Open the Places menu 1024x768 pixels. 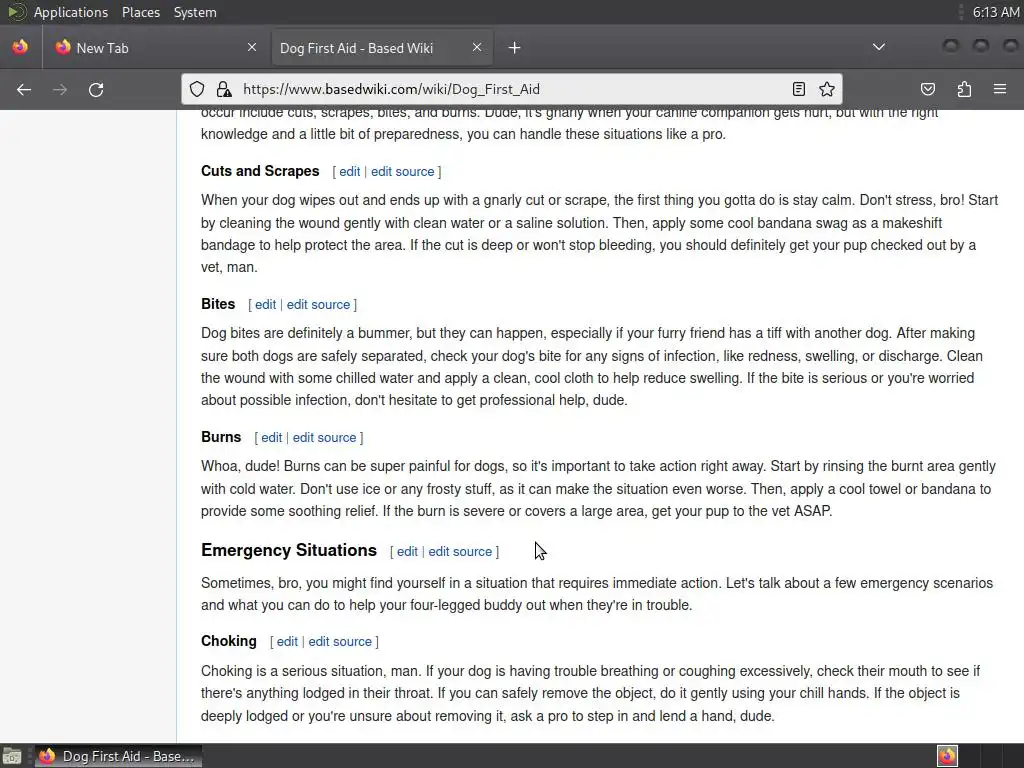tap(141, 12)
